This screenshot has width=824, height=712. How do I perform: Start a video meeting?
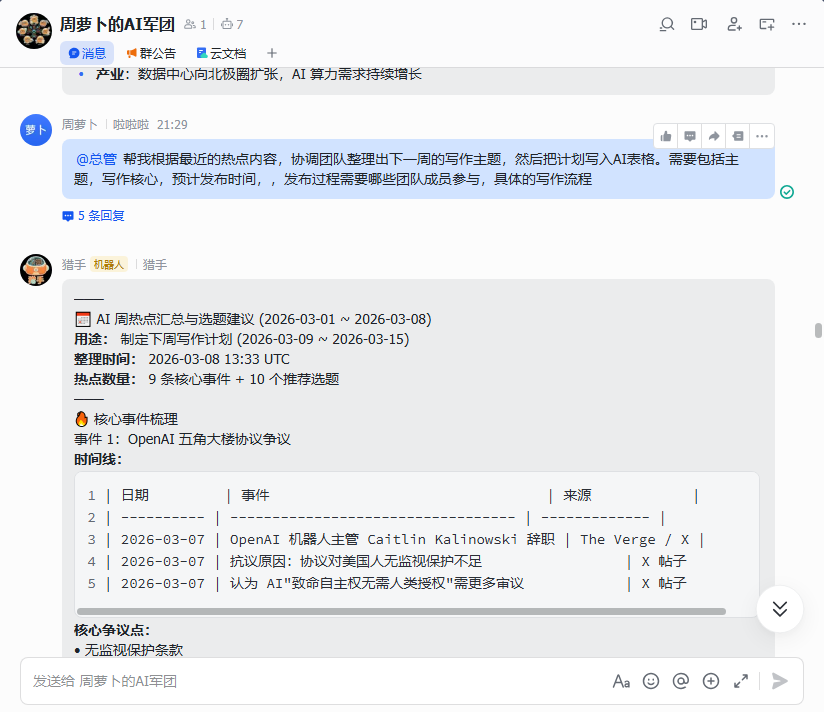pyautogui.click(x=699, y=24)
